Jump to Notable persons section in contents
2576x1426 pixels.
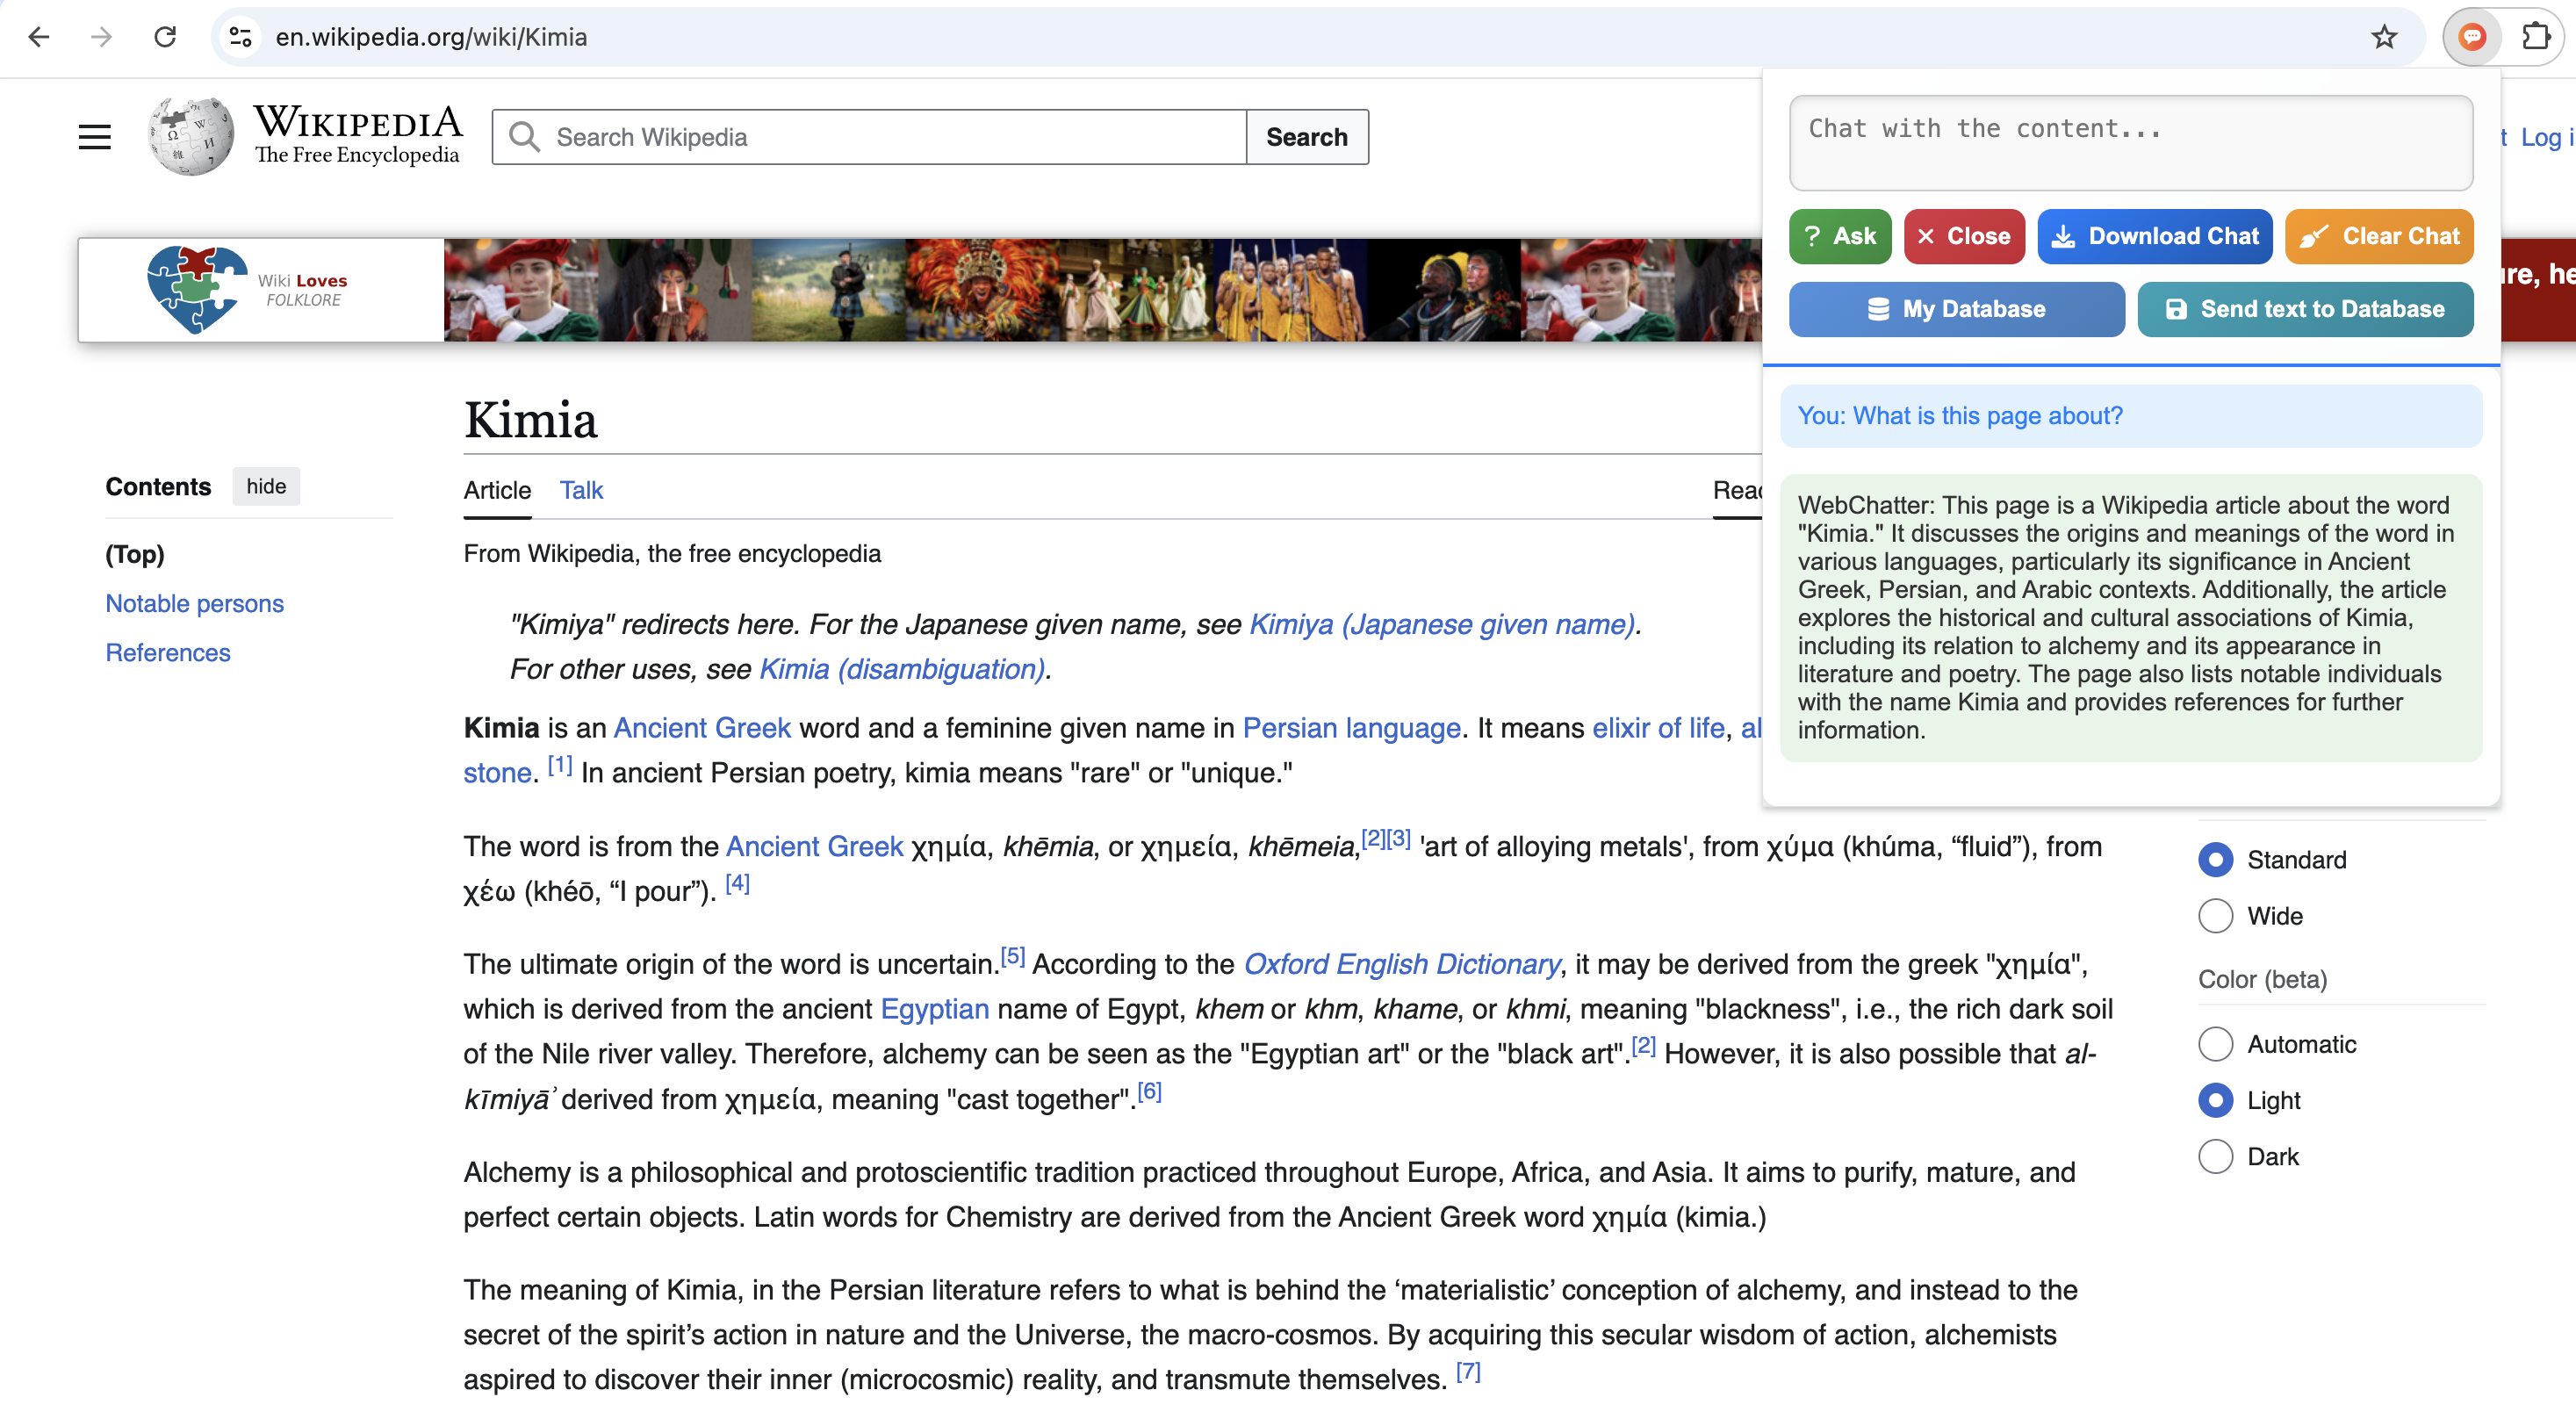tap(194, 604)
